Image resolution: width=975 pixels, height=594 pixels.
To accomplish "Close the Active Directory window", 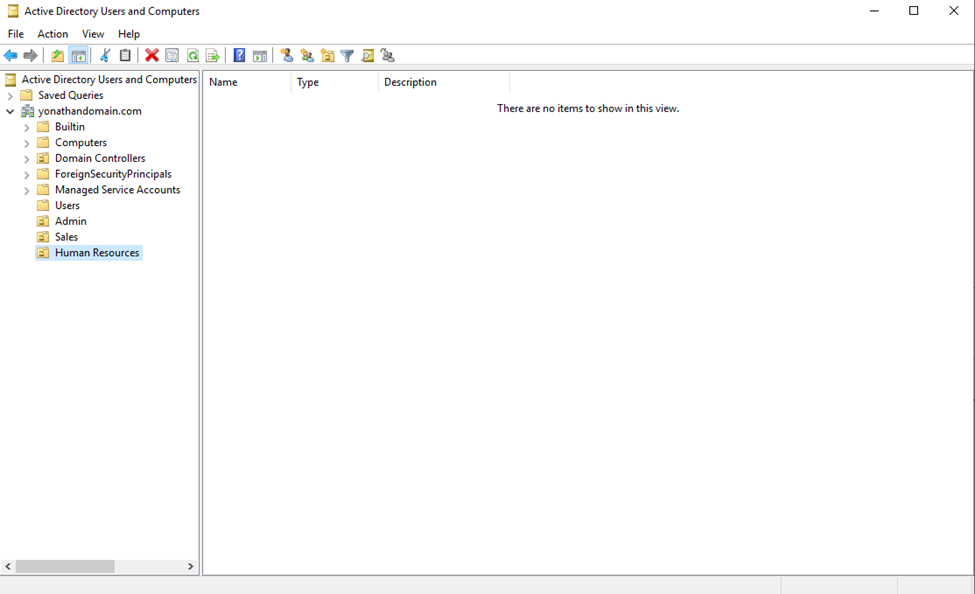I will tap(953, 11).
